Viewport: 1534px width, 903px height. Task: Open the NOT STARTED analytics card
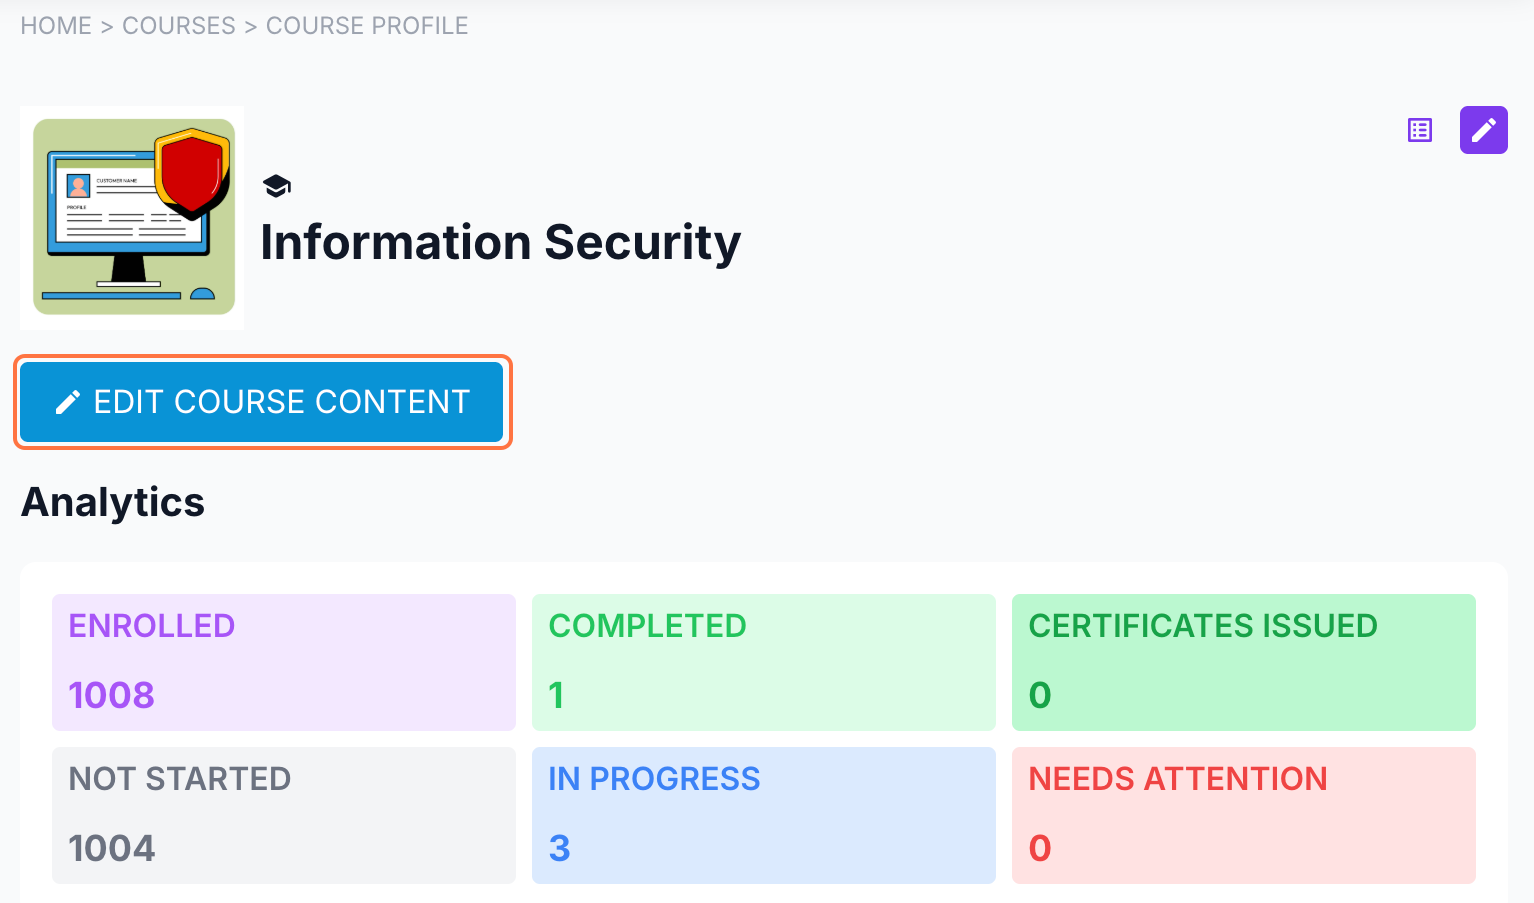click(x=284, y=814)
